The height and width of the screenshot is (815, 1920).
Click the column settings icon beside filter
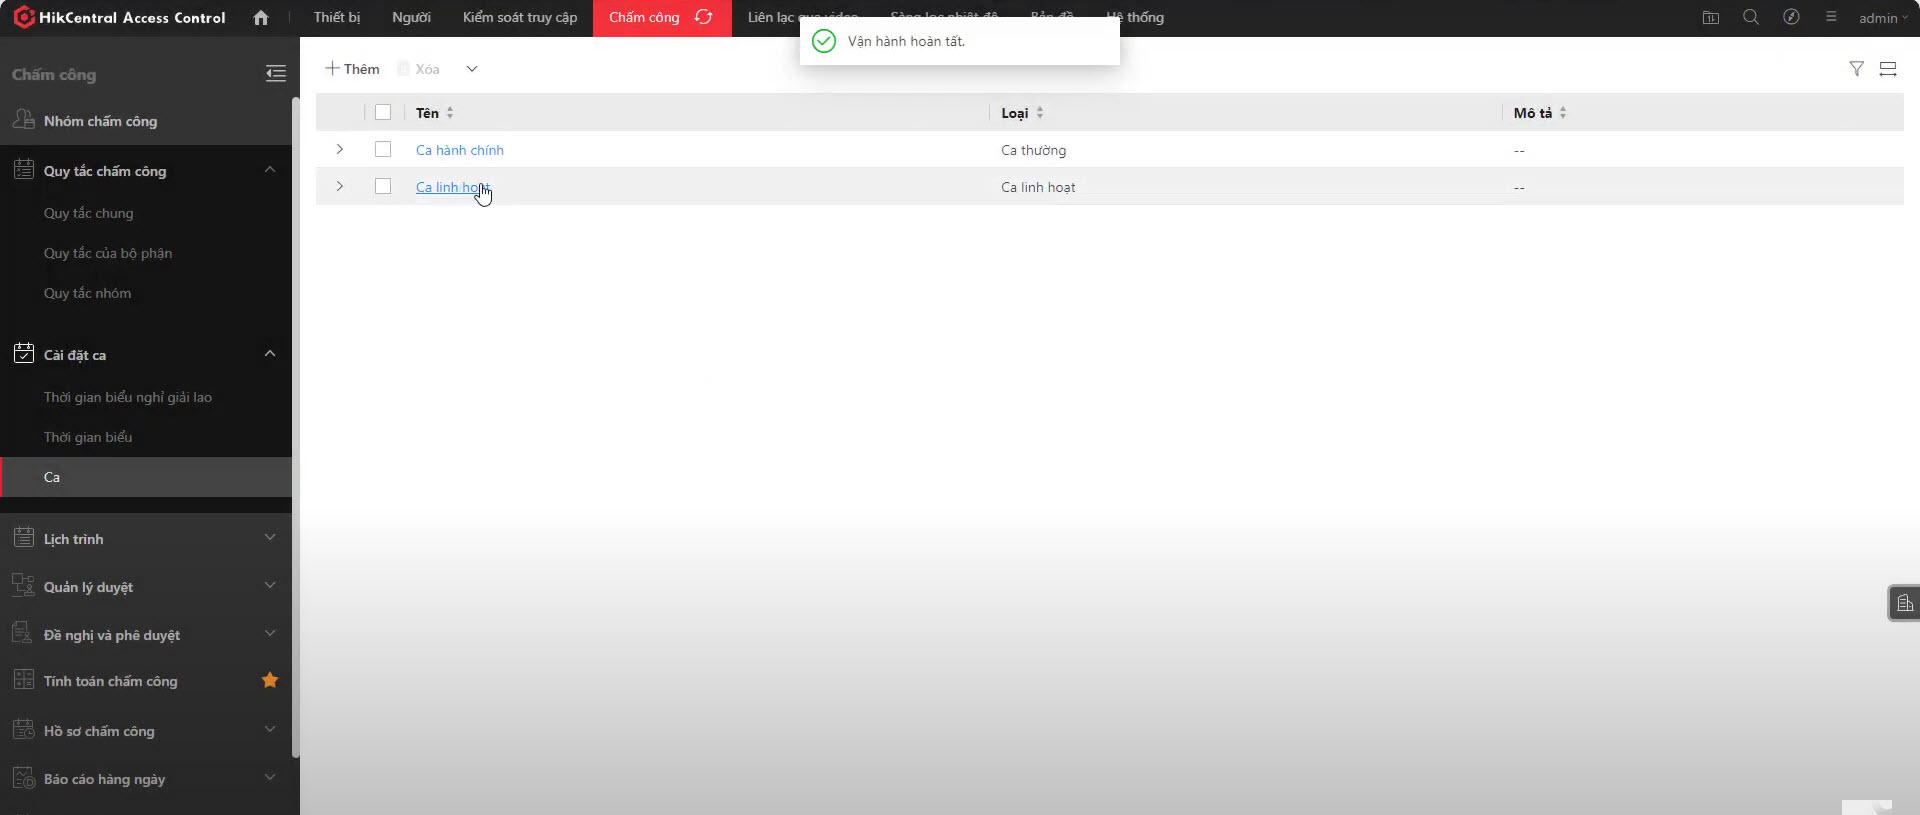tap(1888, 69)
